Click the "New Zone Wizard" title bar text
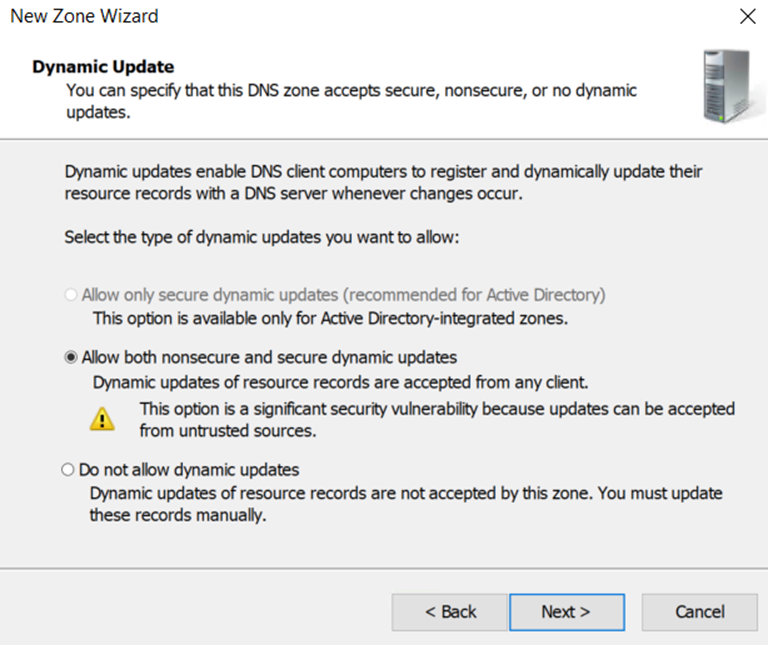768x645 pixels. pos(84,17)
